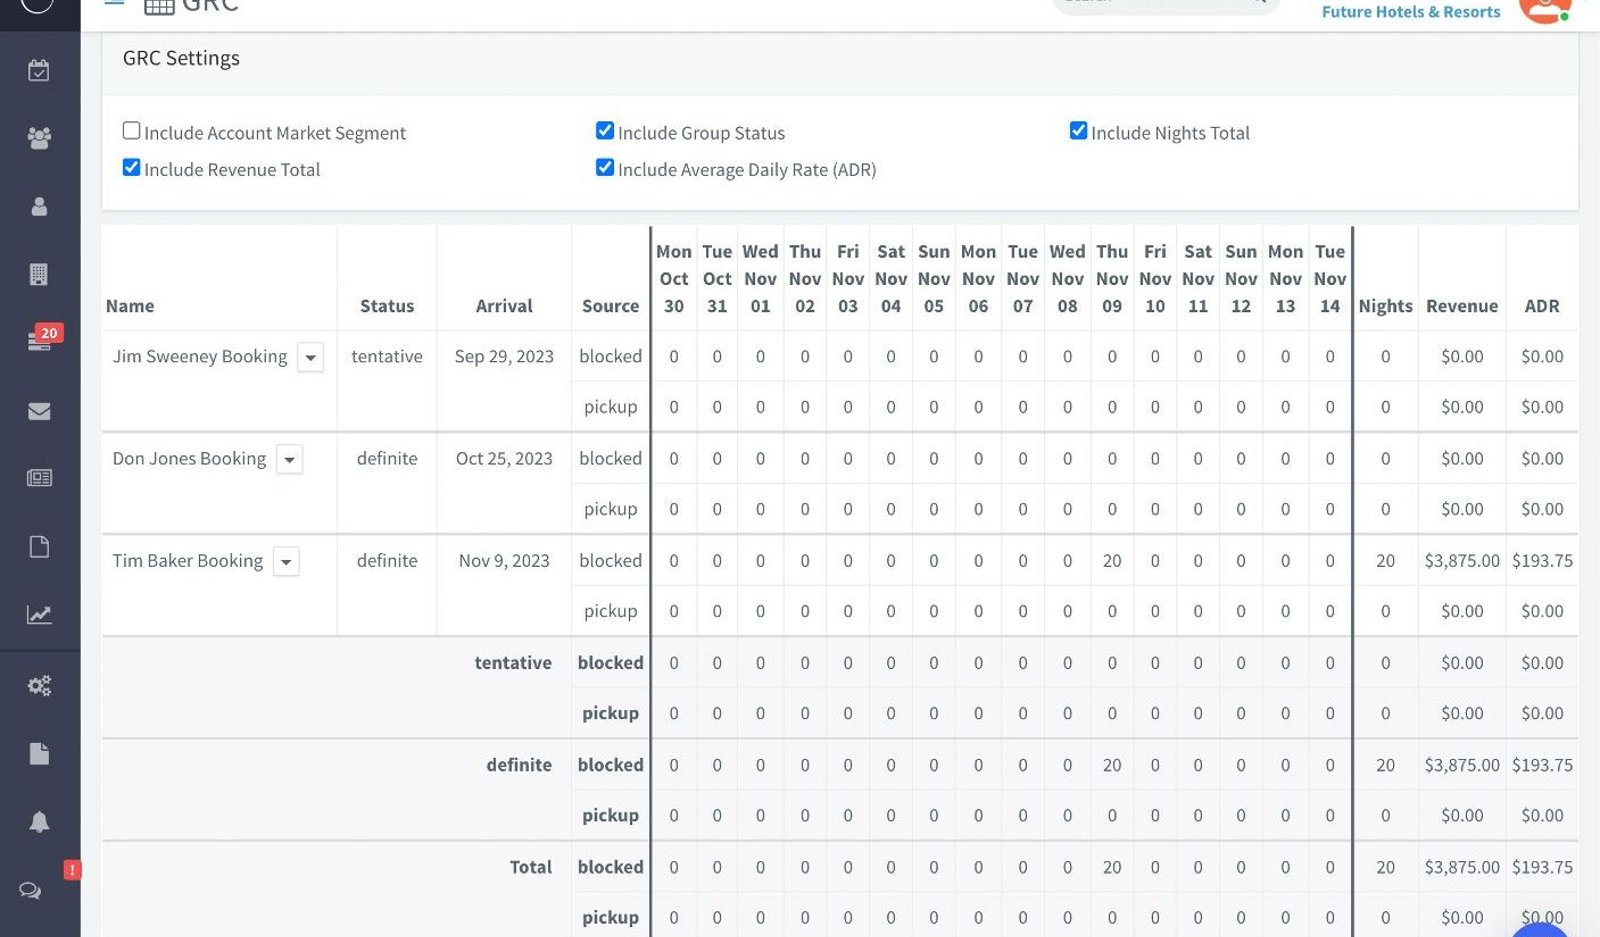Click the user avatar in top right
1600x937 pixels.
coord(1544,8)
